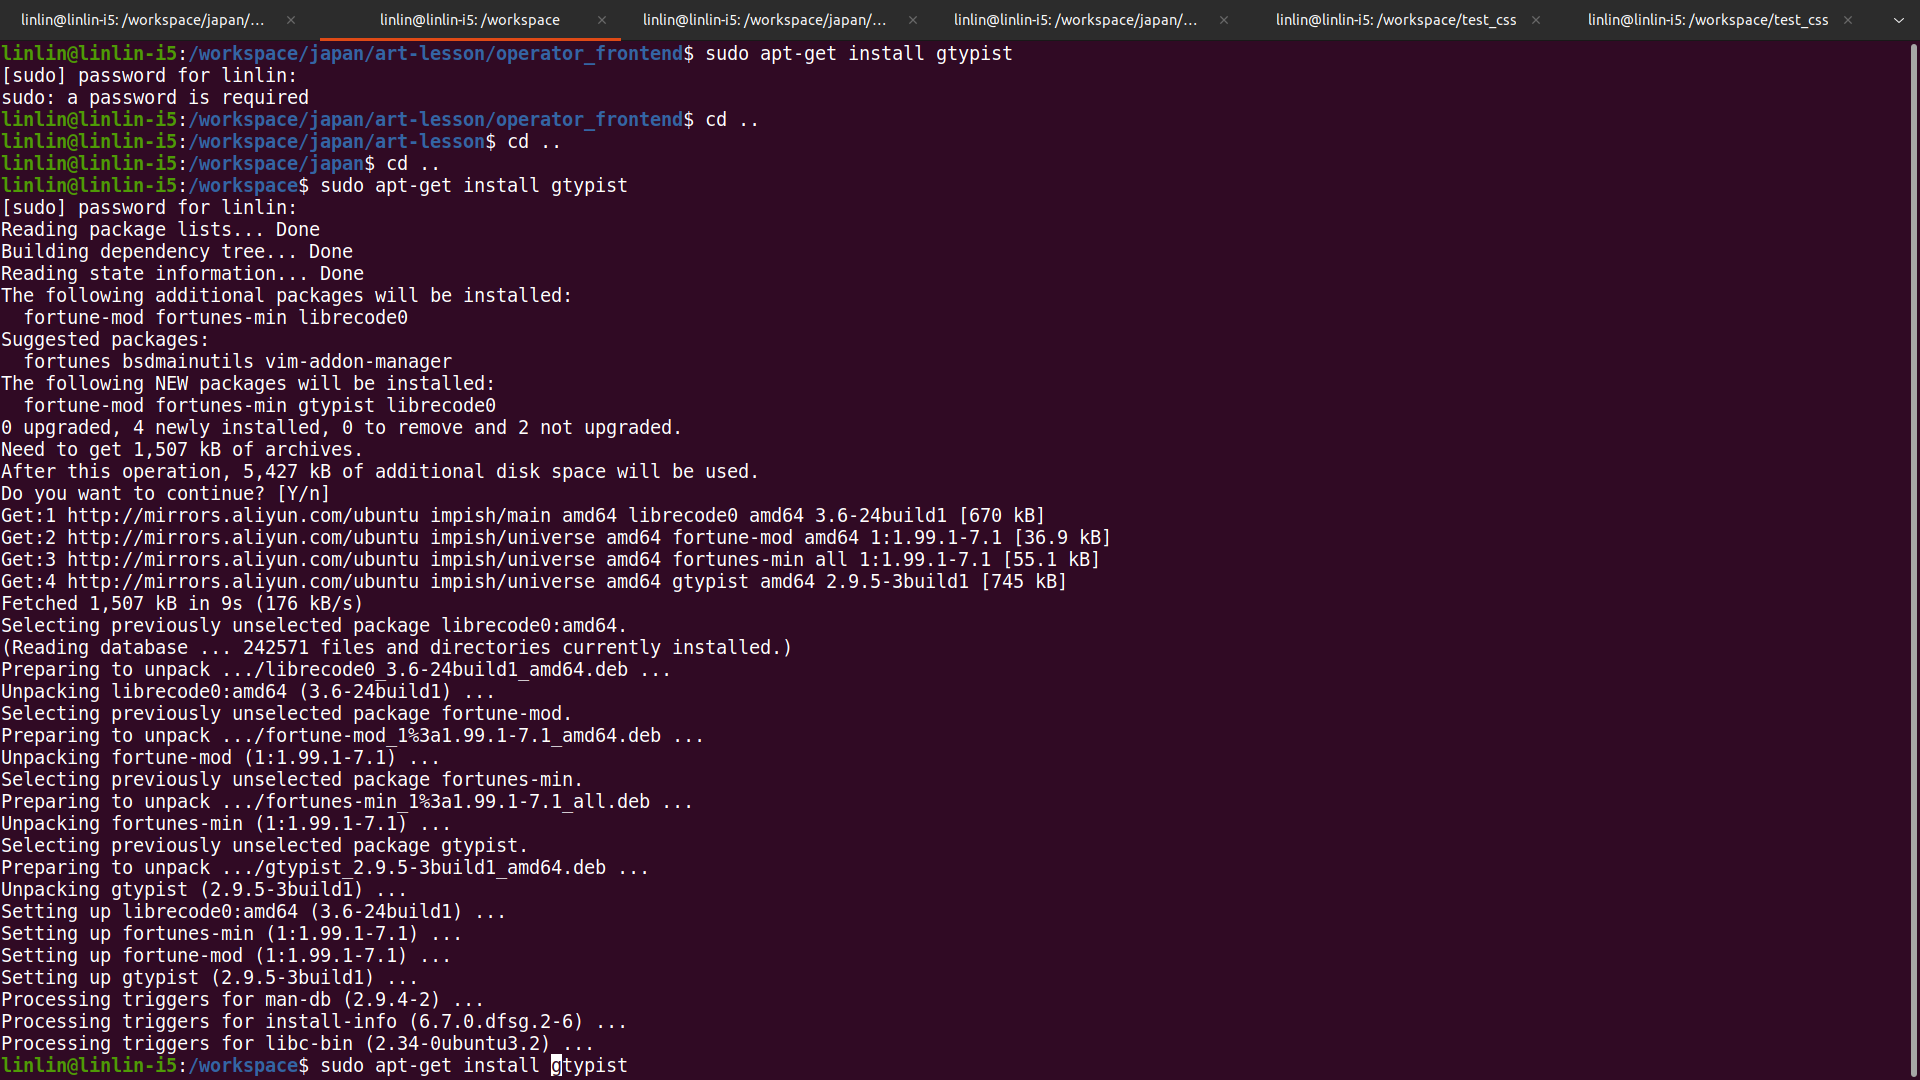Close the active /workspace terminal tab

click(601, 20)
